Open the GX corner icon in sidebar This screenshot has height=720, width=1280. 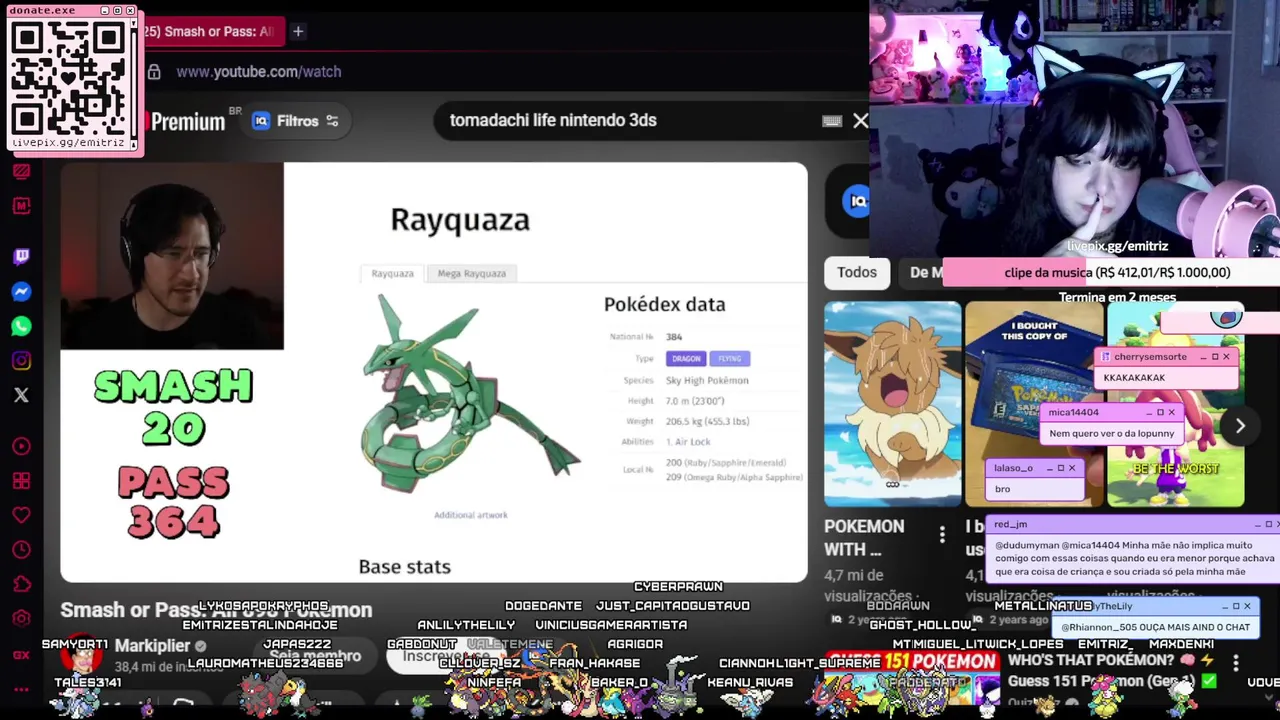pyautogui.click(x=21, y=655)
